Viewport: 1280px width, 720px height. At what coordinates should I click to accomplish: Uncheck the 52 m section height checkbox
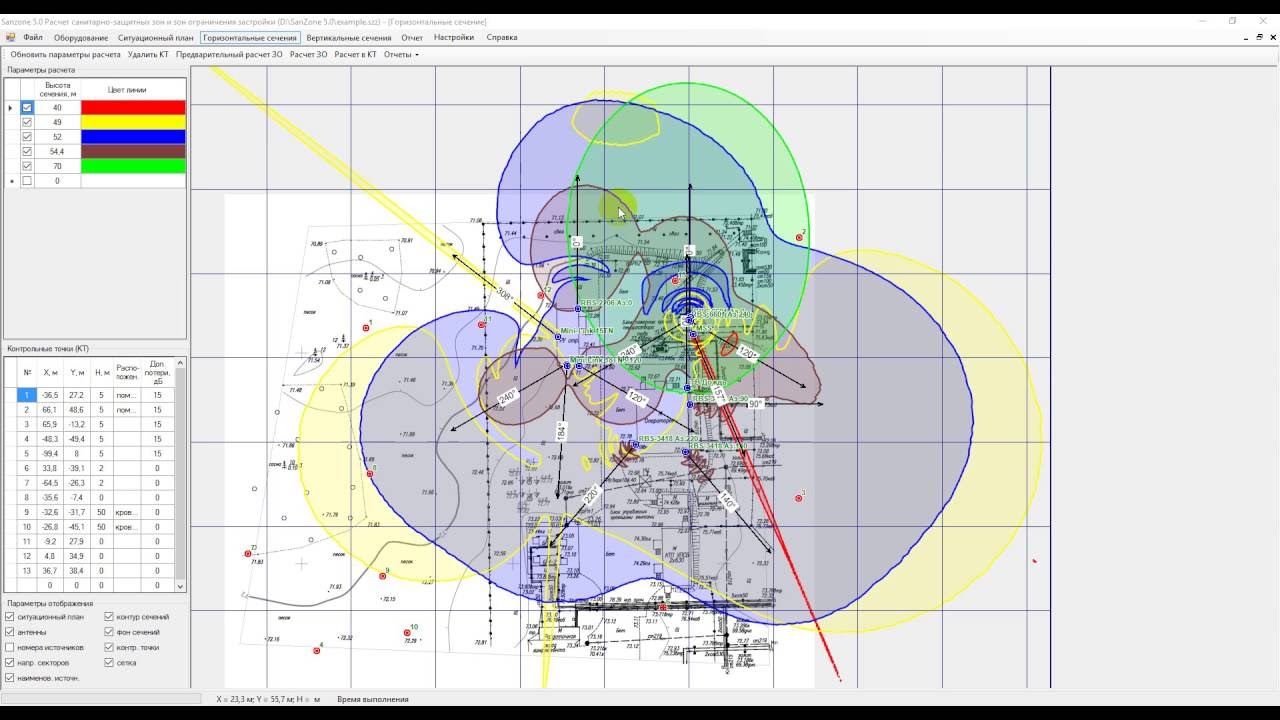[27, 137]
